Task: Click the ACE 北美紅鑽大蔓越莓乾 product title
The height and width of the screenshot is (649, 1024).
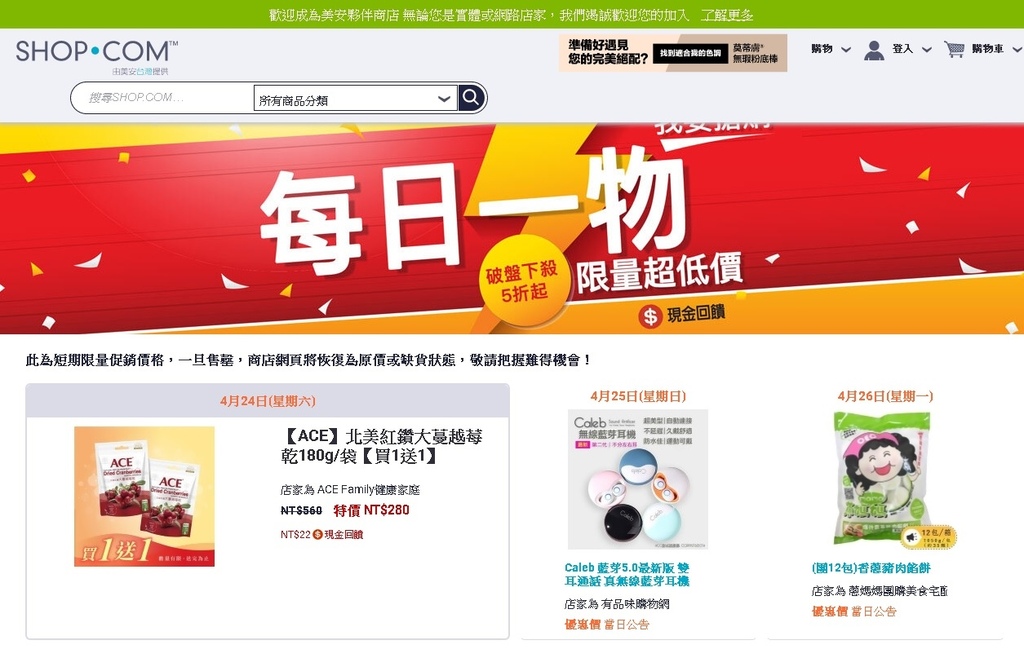Action: pos(381,445)
